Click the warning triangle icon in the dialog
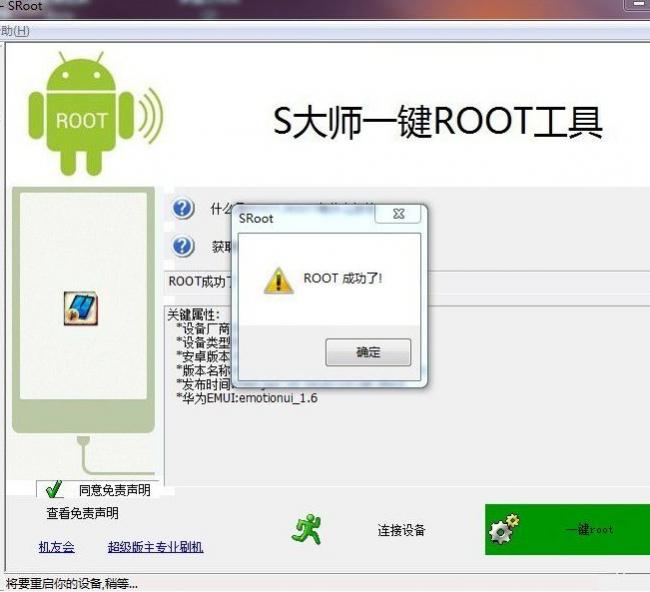The width and height of the screenshot is (650, 592). 279,280
